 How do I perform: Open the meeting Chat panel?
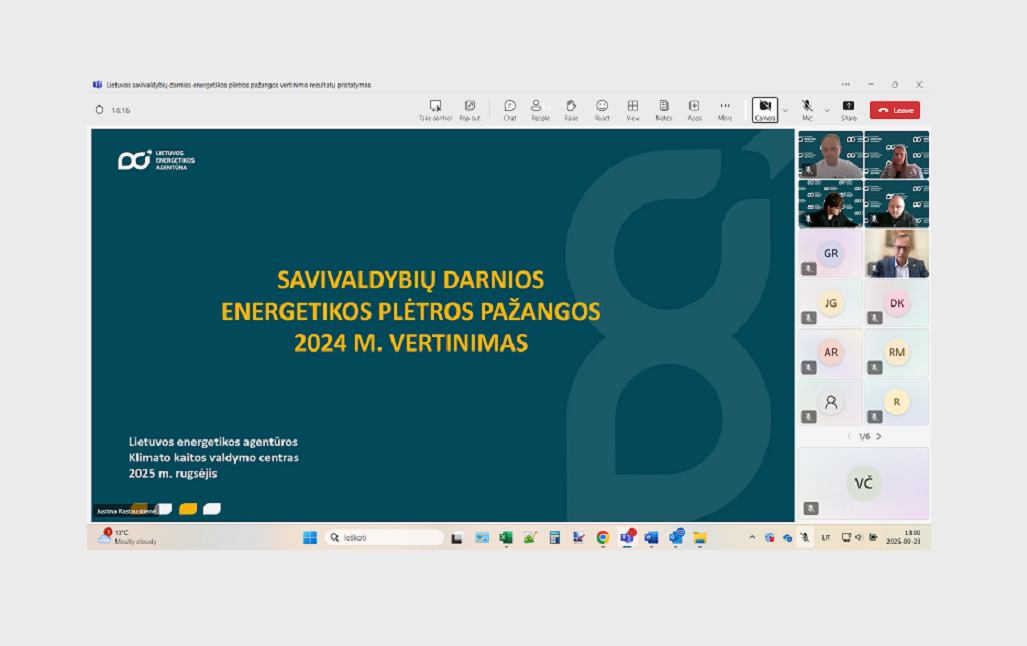pos(510,110)
